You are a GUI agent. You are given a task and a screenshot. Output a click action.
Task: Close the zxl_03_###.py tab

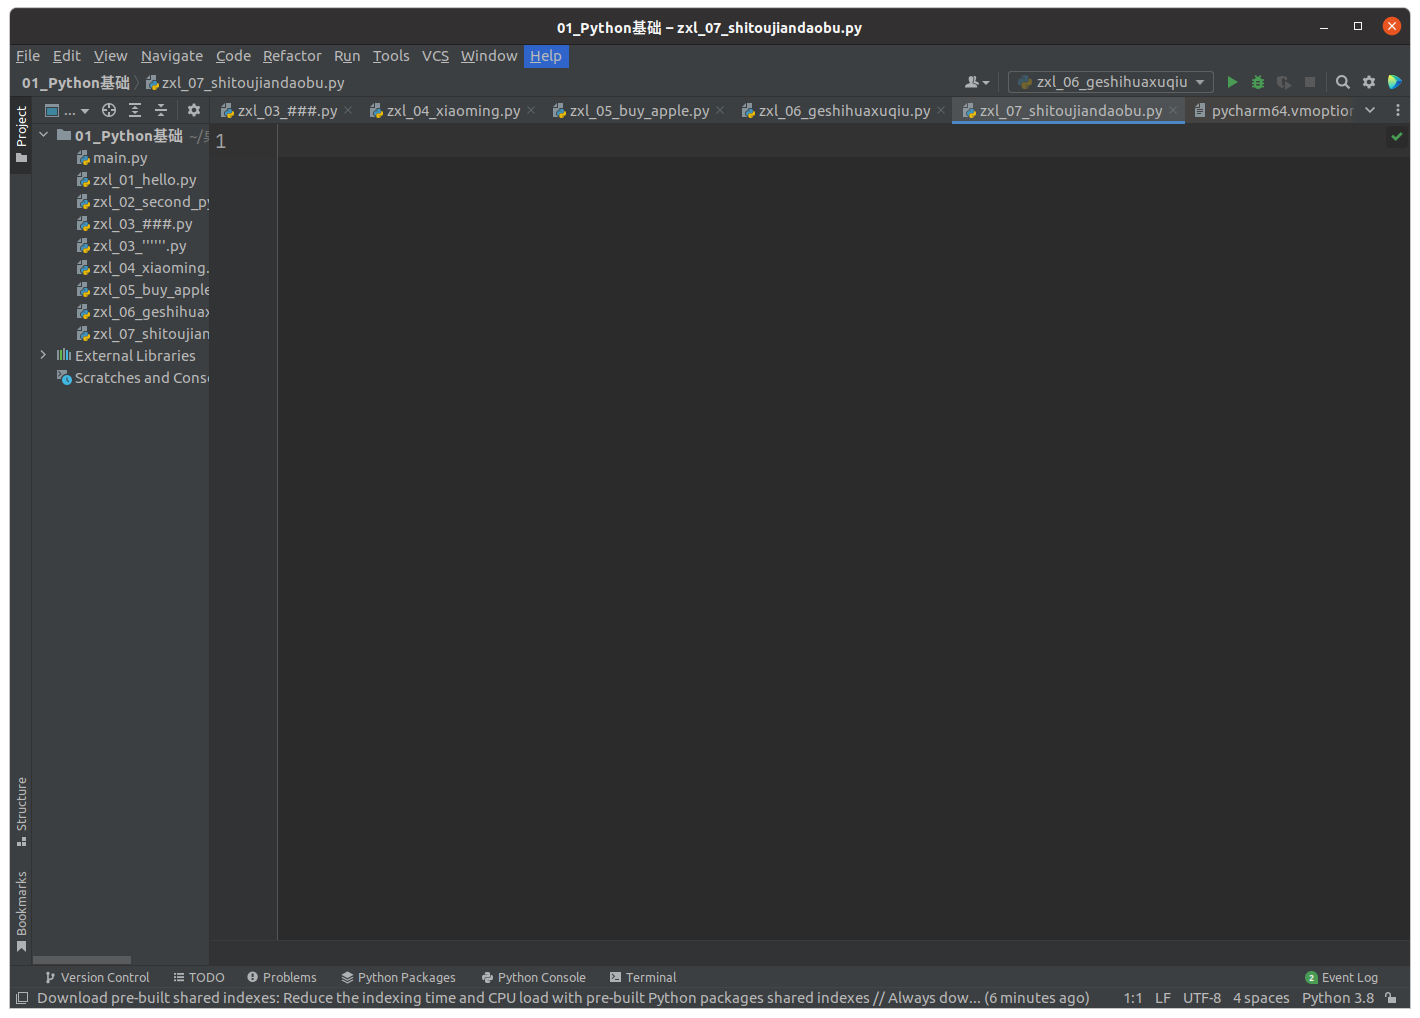(x=348, y=110)
